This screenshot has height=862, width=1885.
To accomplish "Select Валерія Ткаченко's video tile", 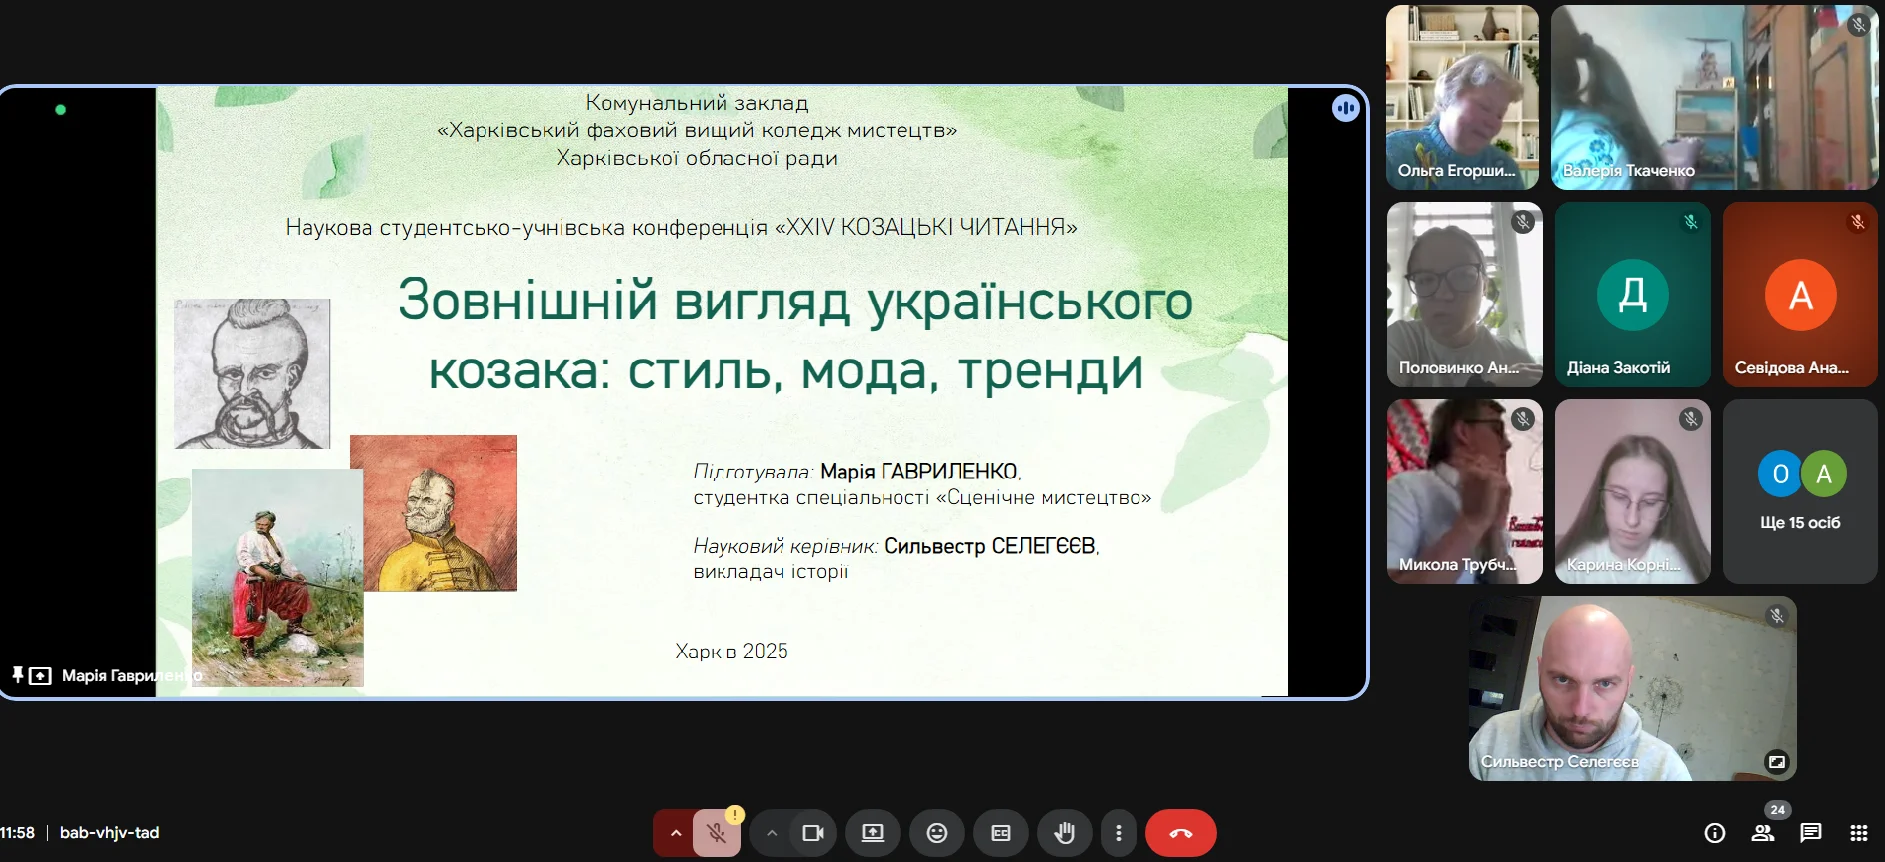I will pos(1714,97).
